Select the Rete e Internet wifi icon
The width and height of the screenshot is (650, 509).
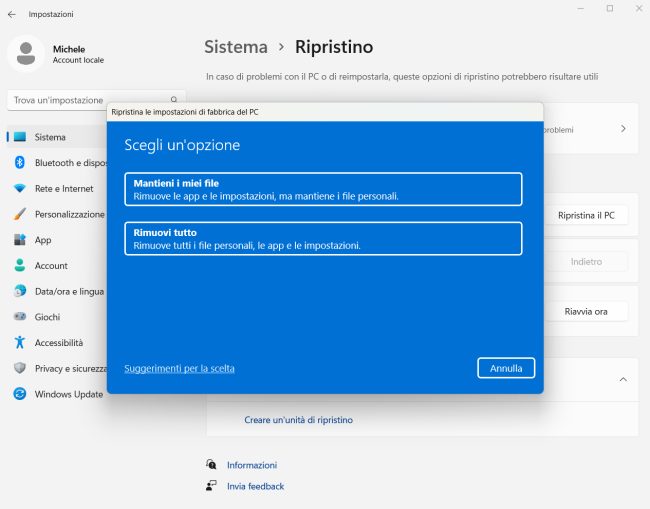pos(19,188)
